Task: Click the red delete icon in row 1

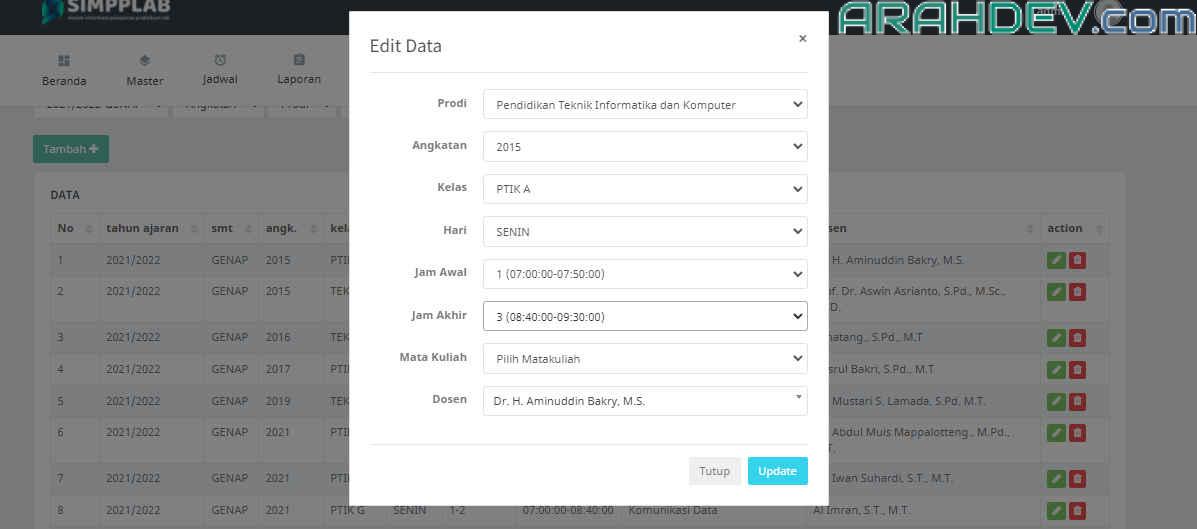Action: point(1077,260)
